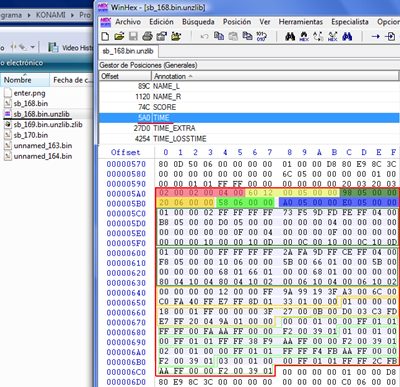Screen dimensions: 400x387
Task: Select the file sb_168.bin in Explorer
Action: coord(31,103)
